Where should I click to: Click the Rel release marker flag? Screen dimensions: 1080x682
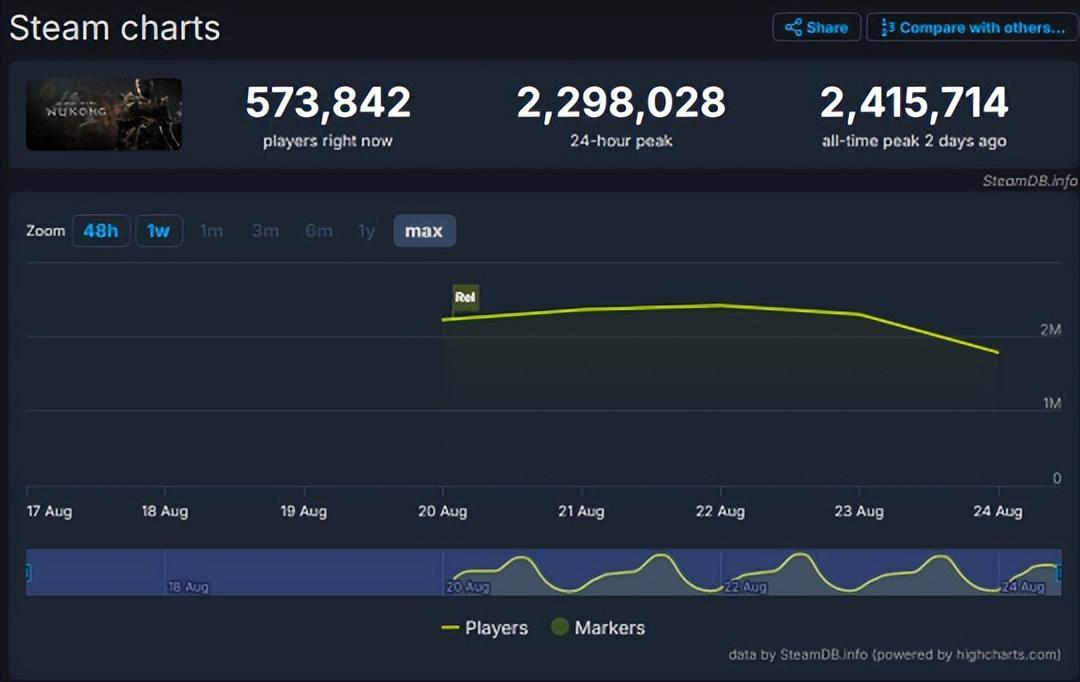(465, 297)
